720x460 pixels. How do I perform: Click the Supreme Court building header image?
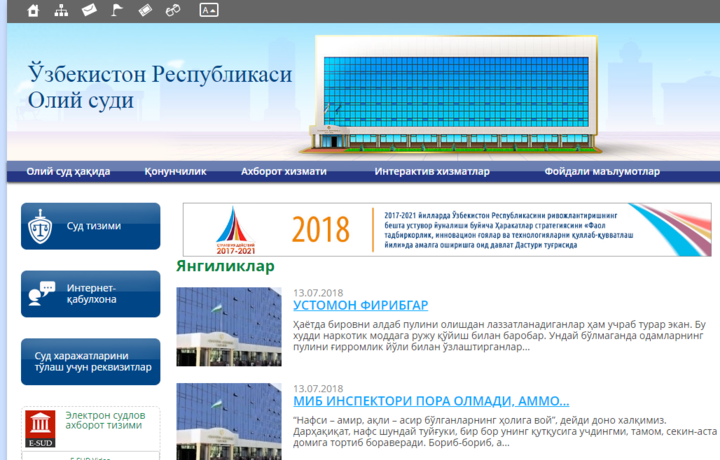coord(451,95)
